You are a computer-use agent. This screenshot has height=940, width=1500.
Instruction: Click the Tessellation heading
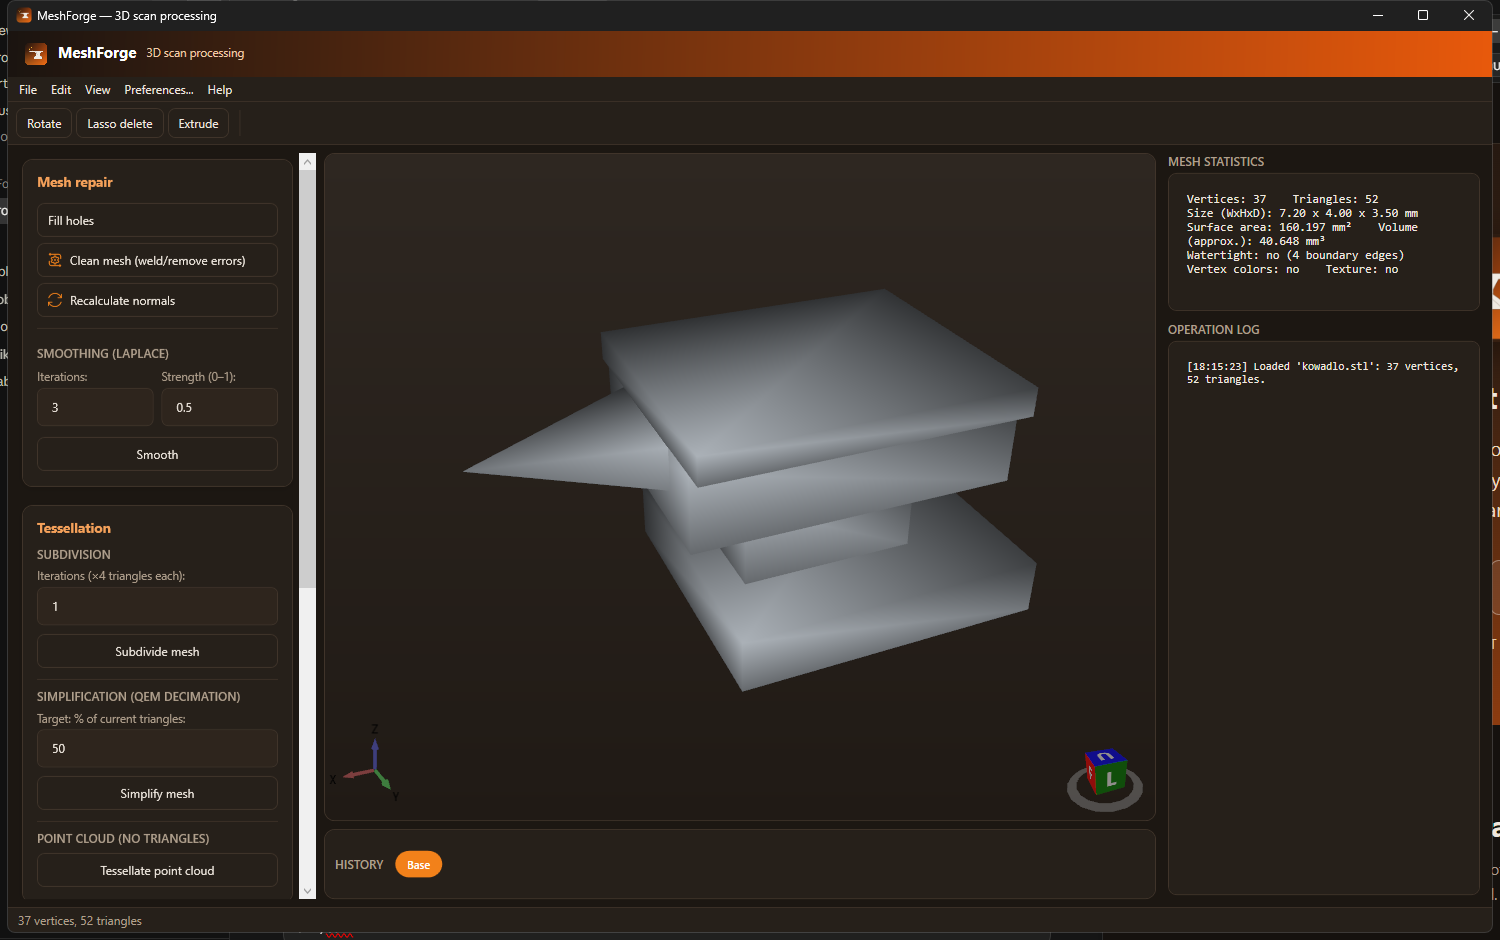click(74, 528)
